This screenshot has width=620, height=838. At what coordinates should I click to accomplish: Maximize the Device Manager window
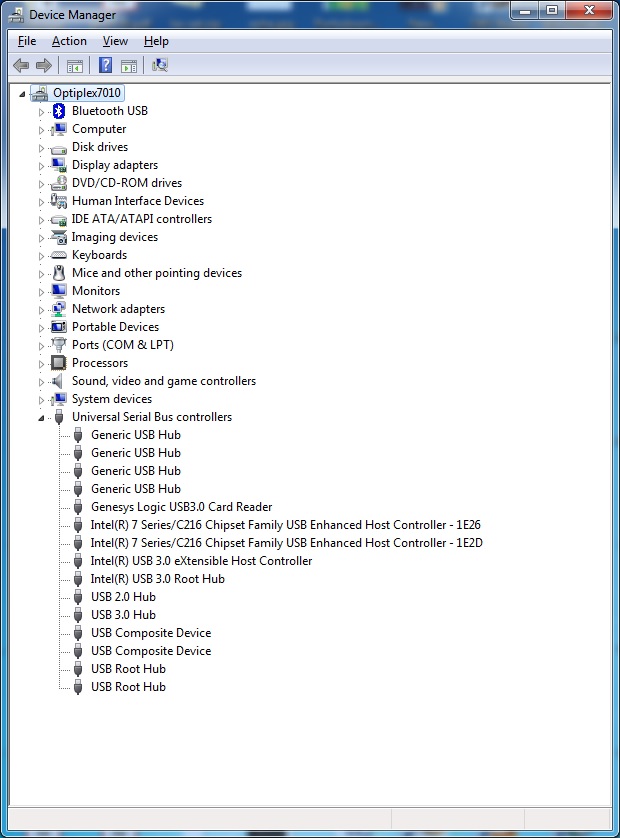click(x=552, y=10)
